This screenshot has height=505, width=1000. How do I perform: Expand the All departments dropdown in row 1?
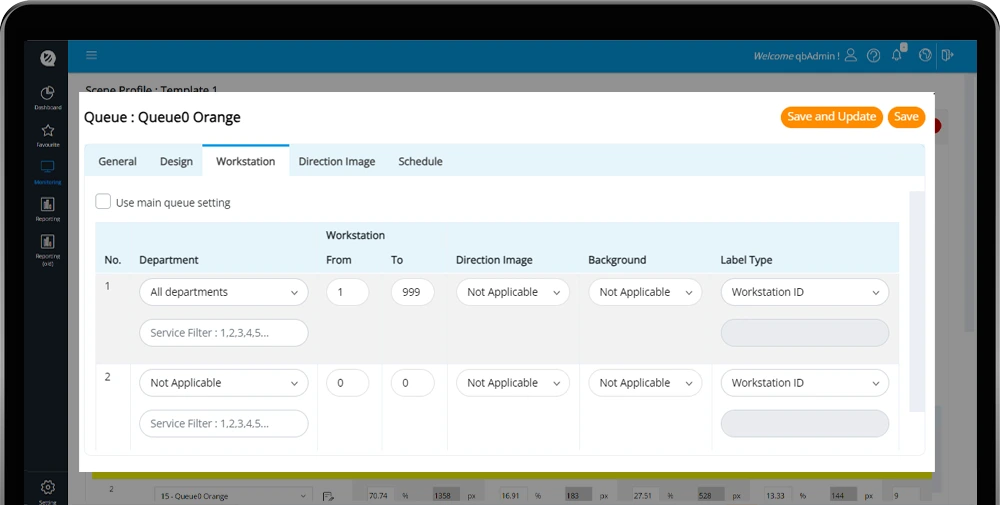point(224,292)
